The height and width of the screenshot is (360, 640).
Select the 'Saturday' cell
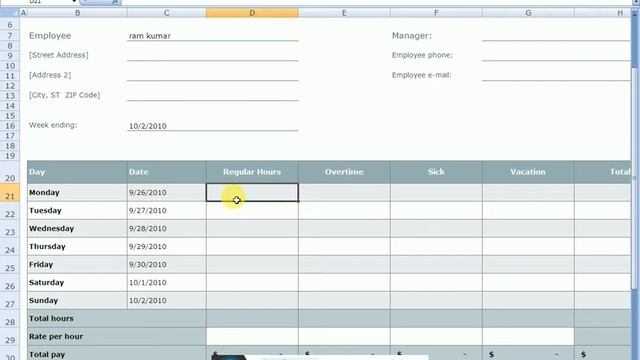(x=77, y=282)
